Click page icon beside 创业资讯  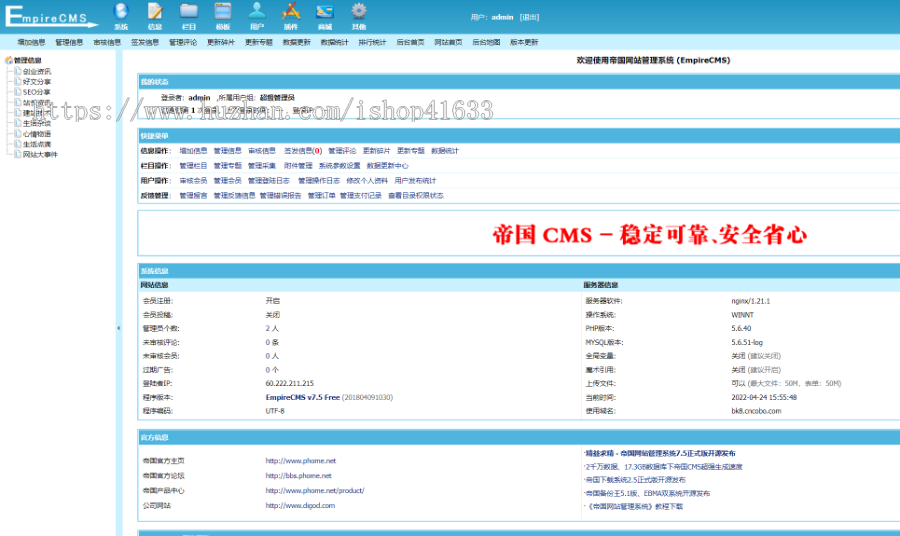(x=18, y=71)
